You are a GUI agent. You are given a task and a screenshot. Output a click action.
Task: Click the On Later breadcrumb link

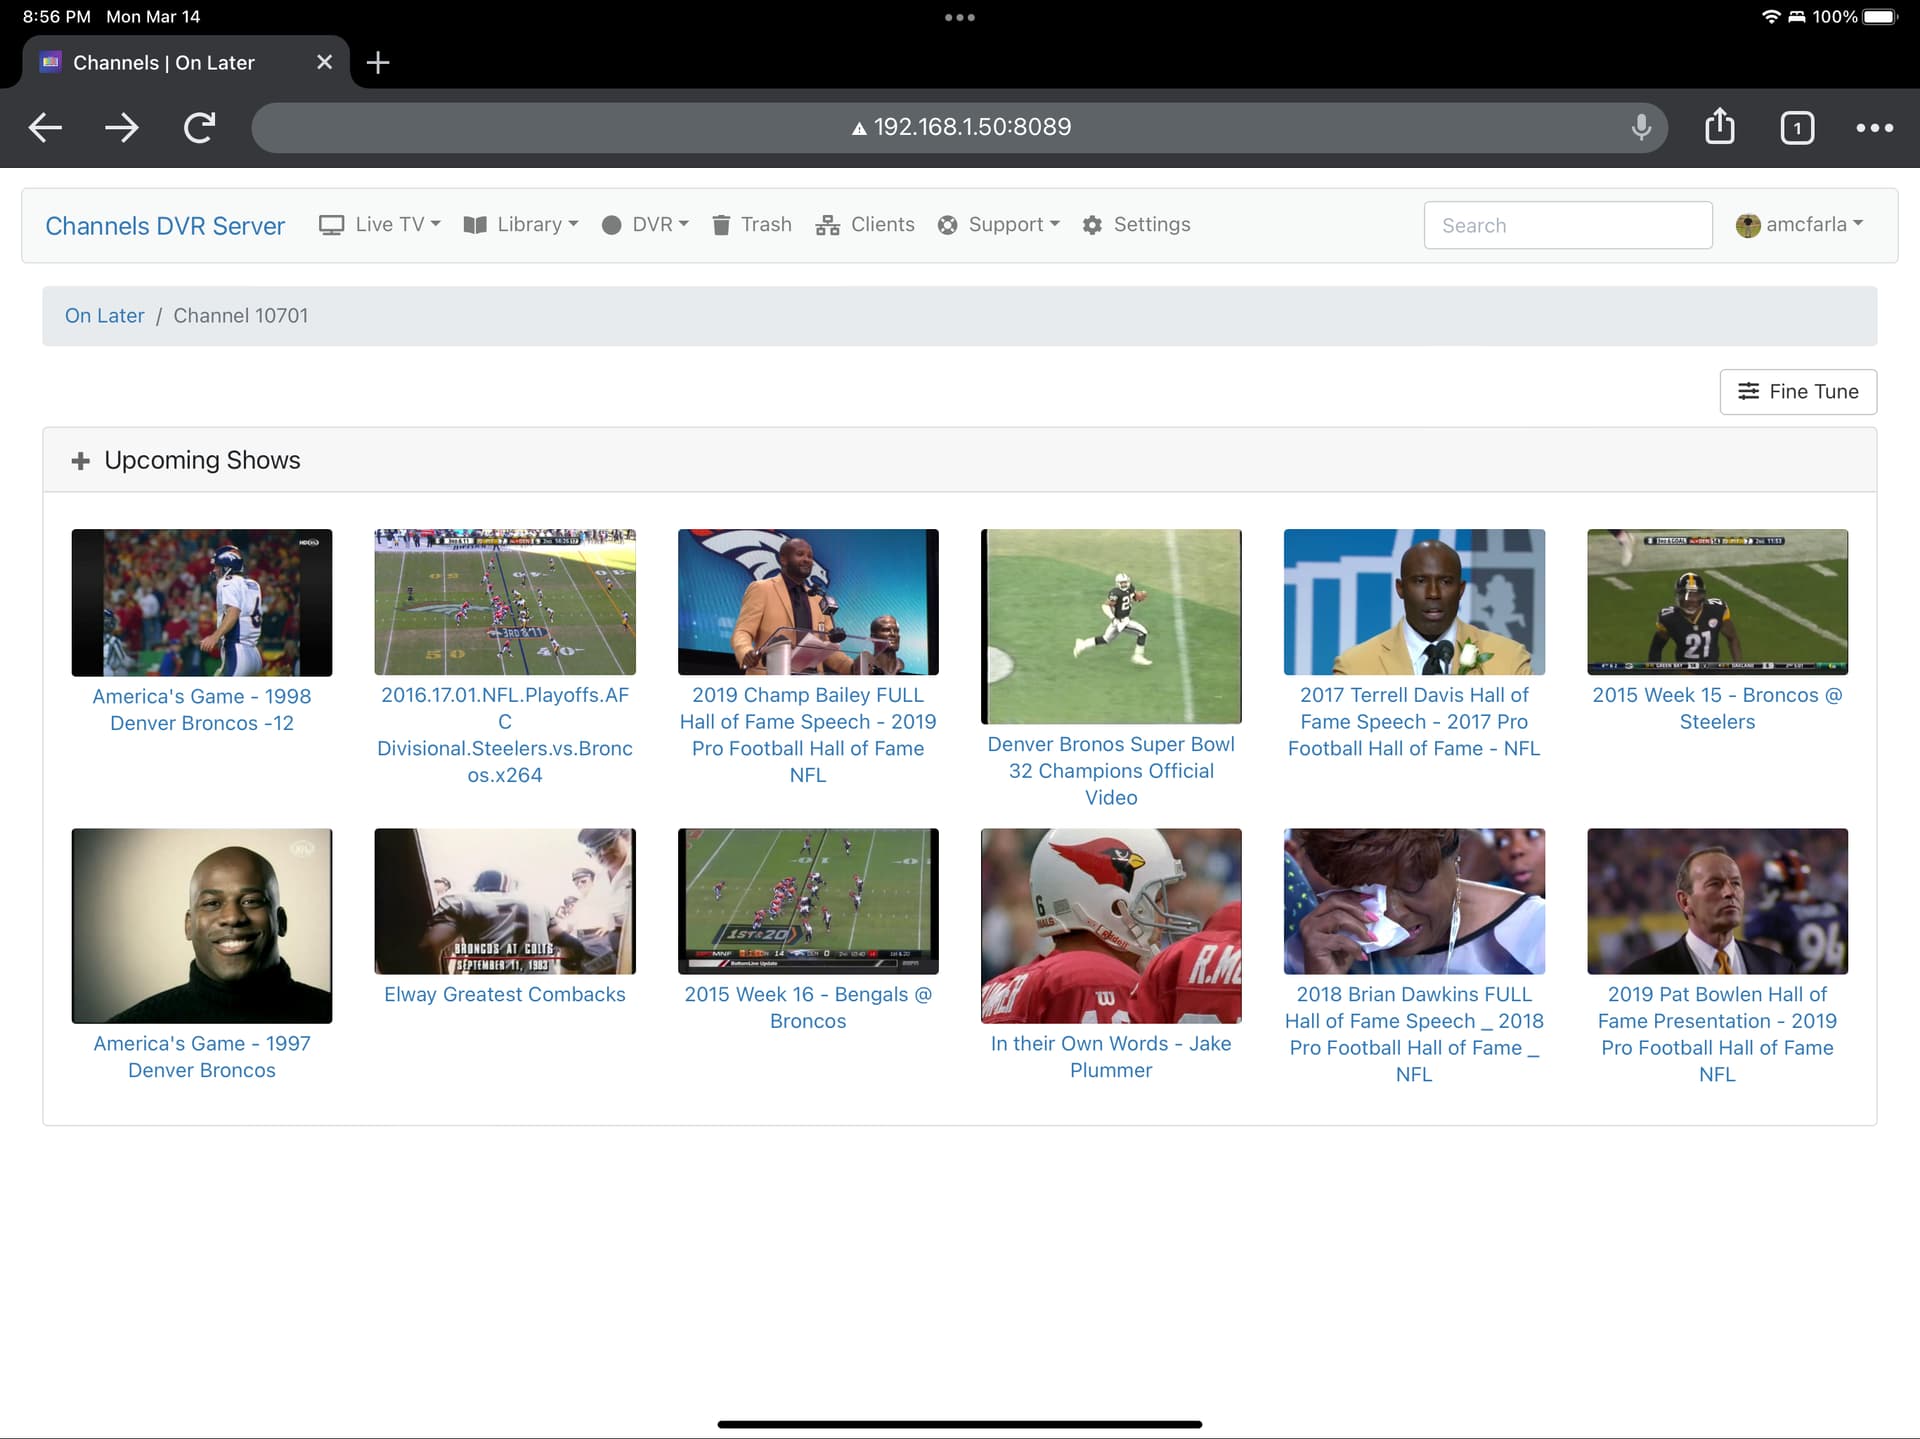104,316
